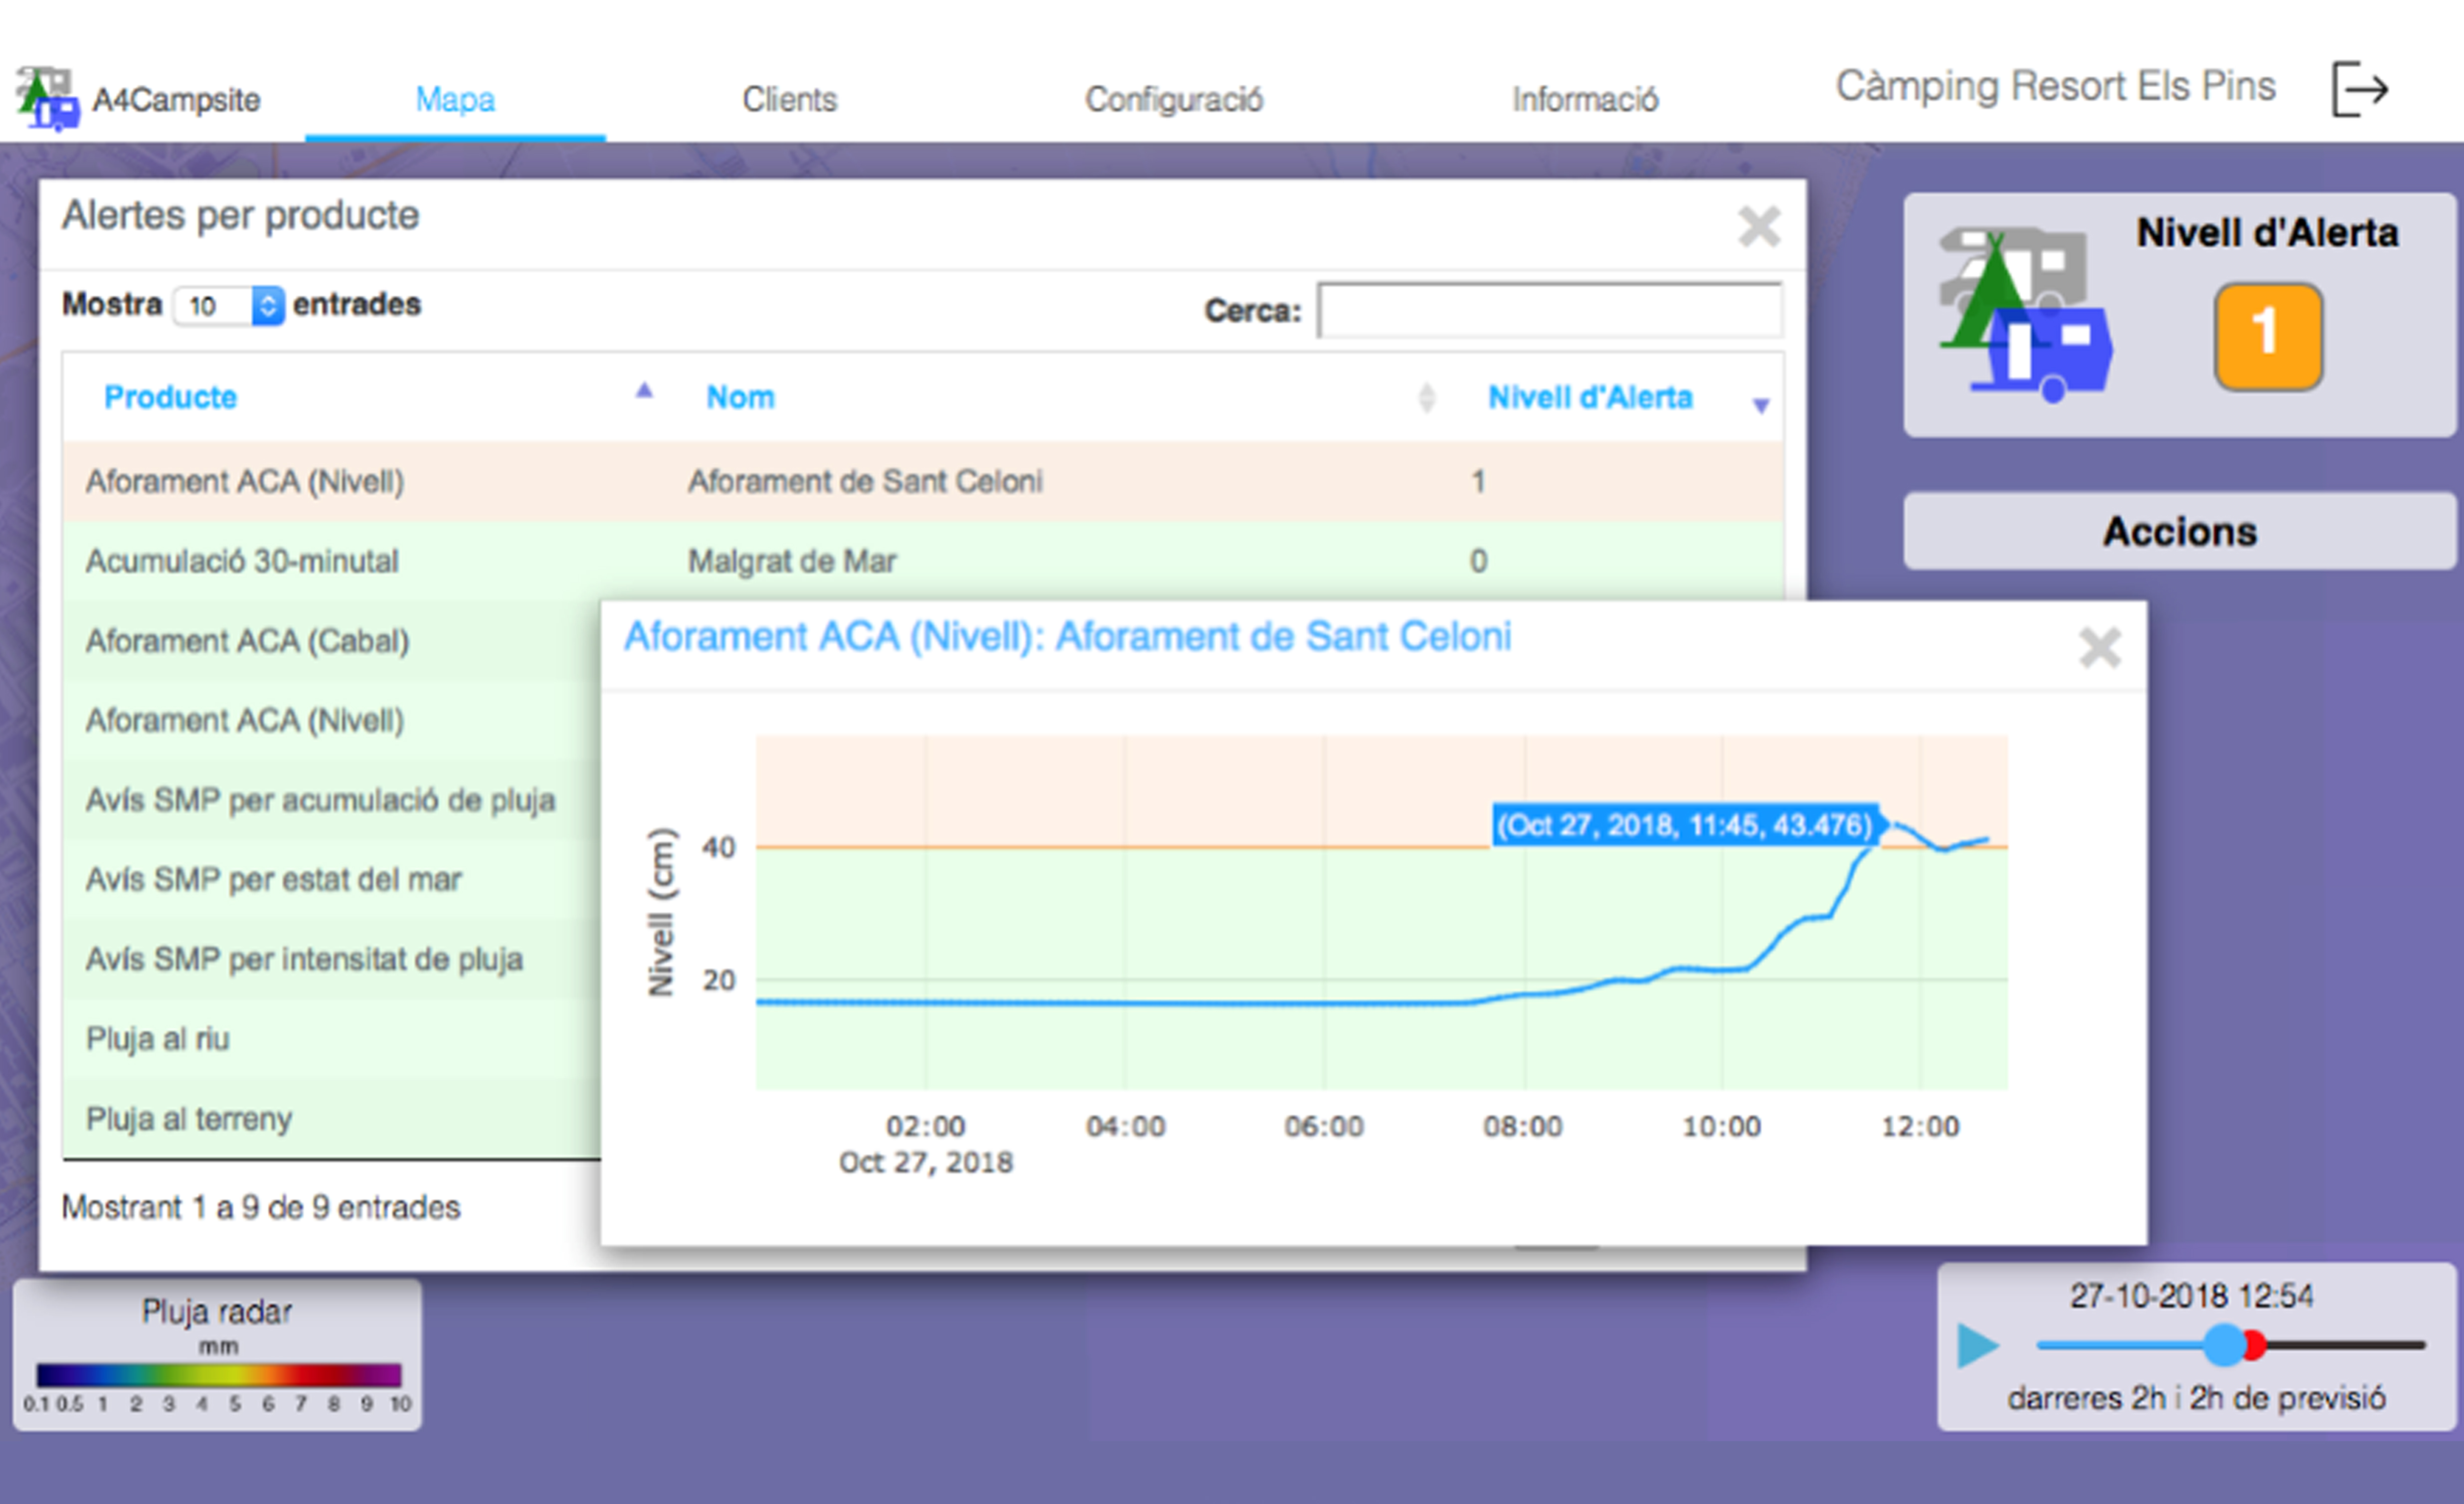This screenshot has height=1504, width=2464.
Task: Click Malgrat de Mar name cell
Action: 792,561
